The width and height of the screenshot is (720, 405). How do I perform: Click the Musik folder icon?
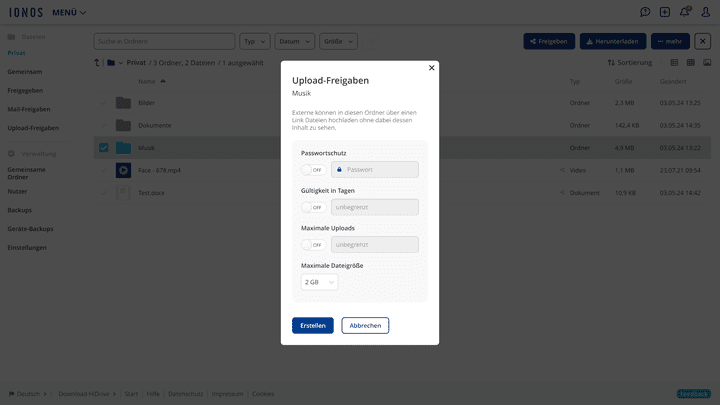(x=123, y=148)
